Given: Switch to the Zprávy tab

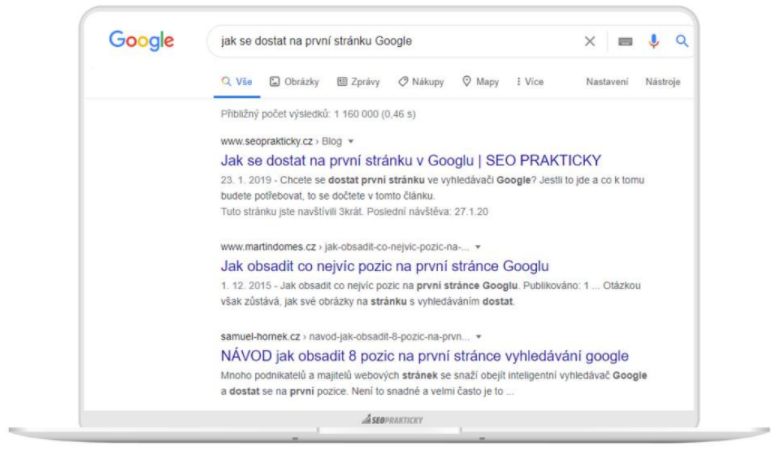Looking at the screenshot, I should click(359, 82).
